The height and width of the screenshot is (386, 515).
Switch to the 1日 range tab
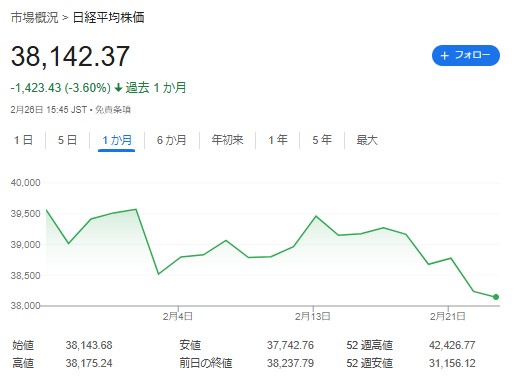23,140
